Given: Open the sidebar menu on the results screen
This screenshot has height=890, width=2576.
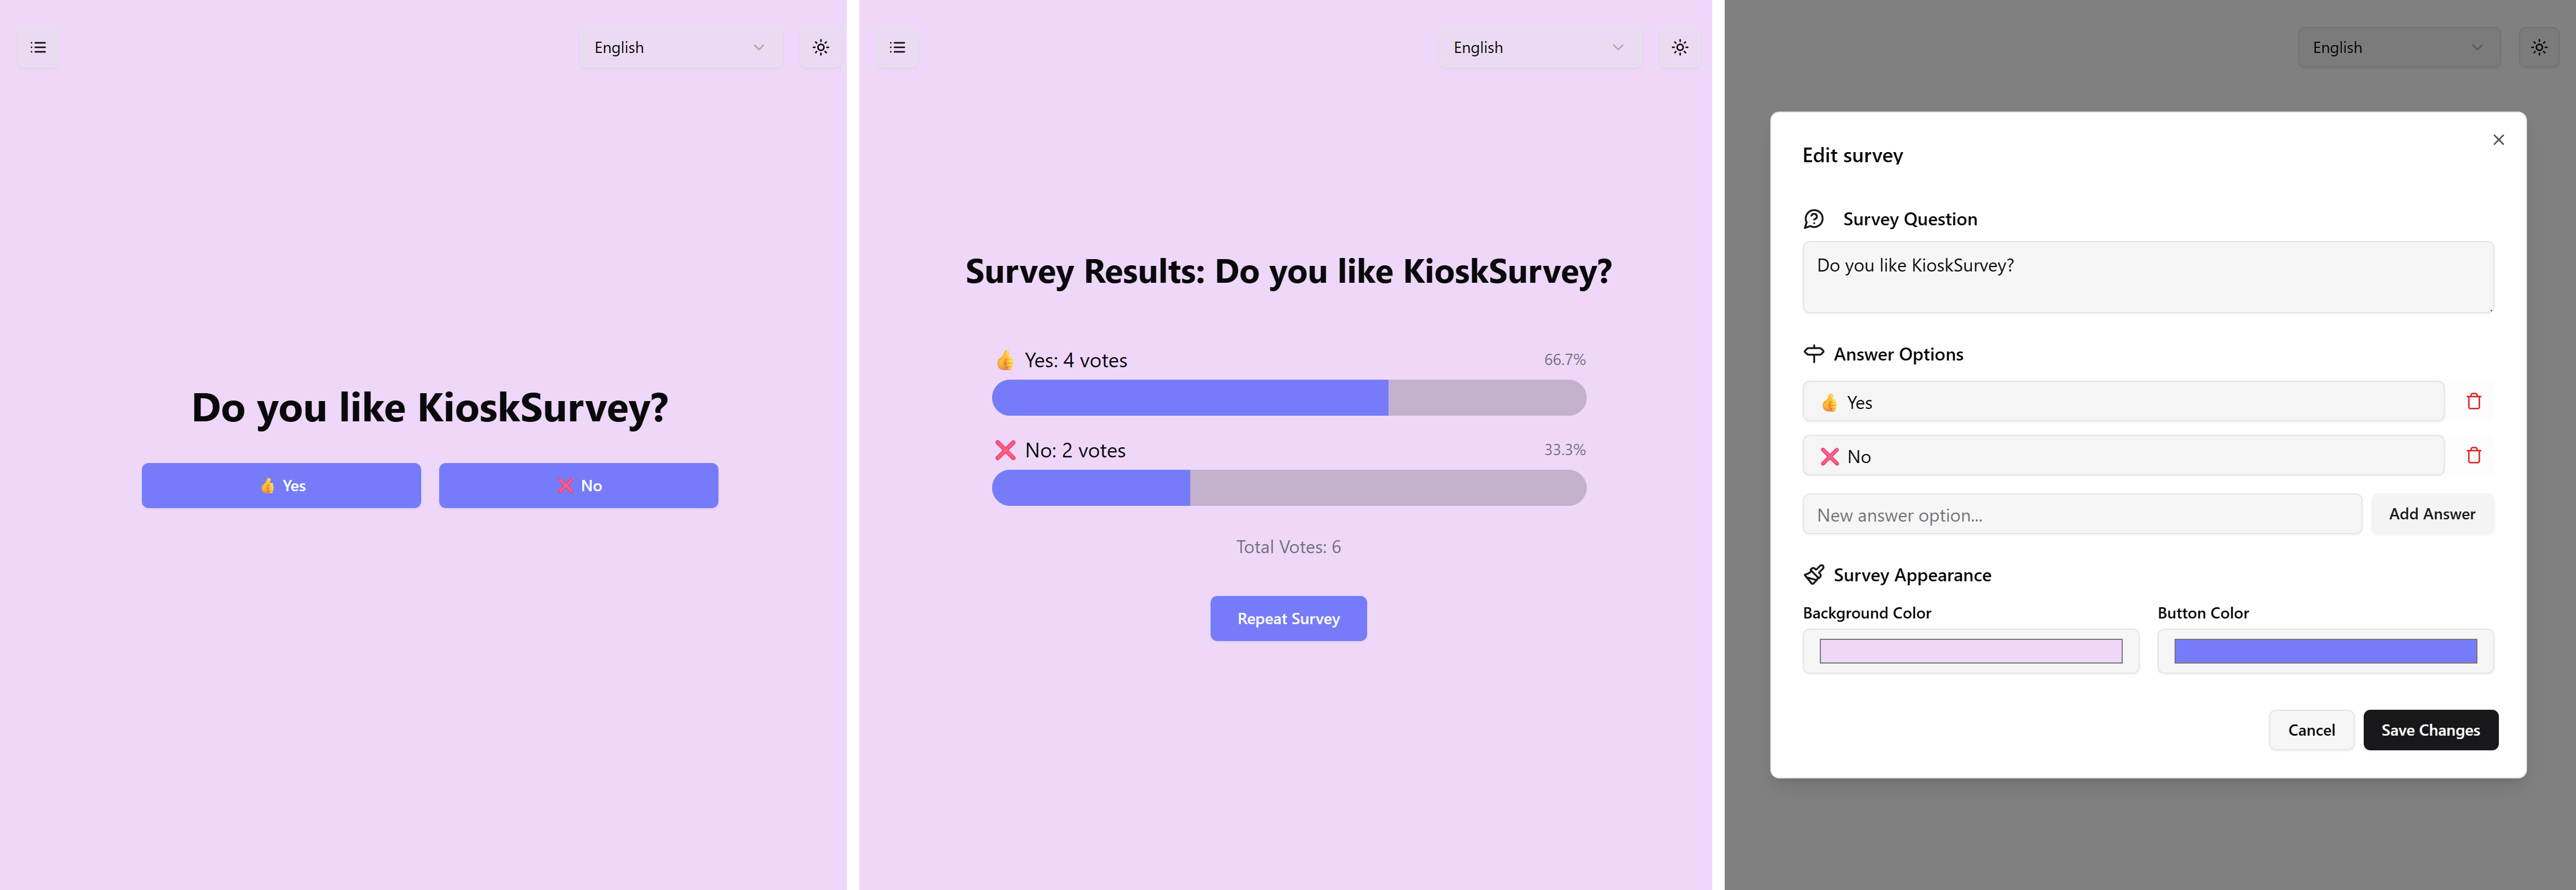Looking at the screenshot, I should tap(896, 47).
